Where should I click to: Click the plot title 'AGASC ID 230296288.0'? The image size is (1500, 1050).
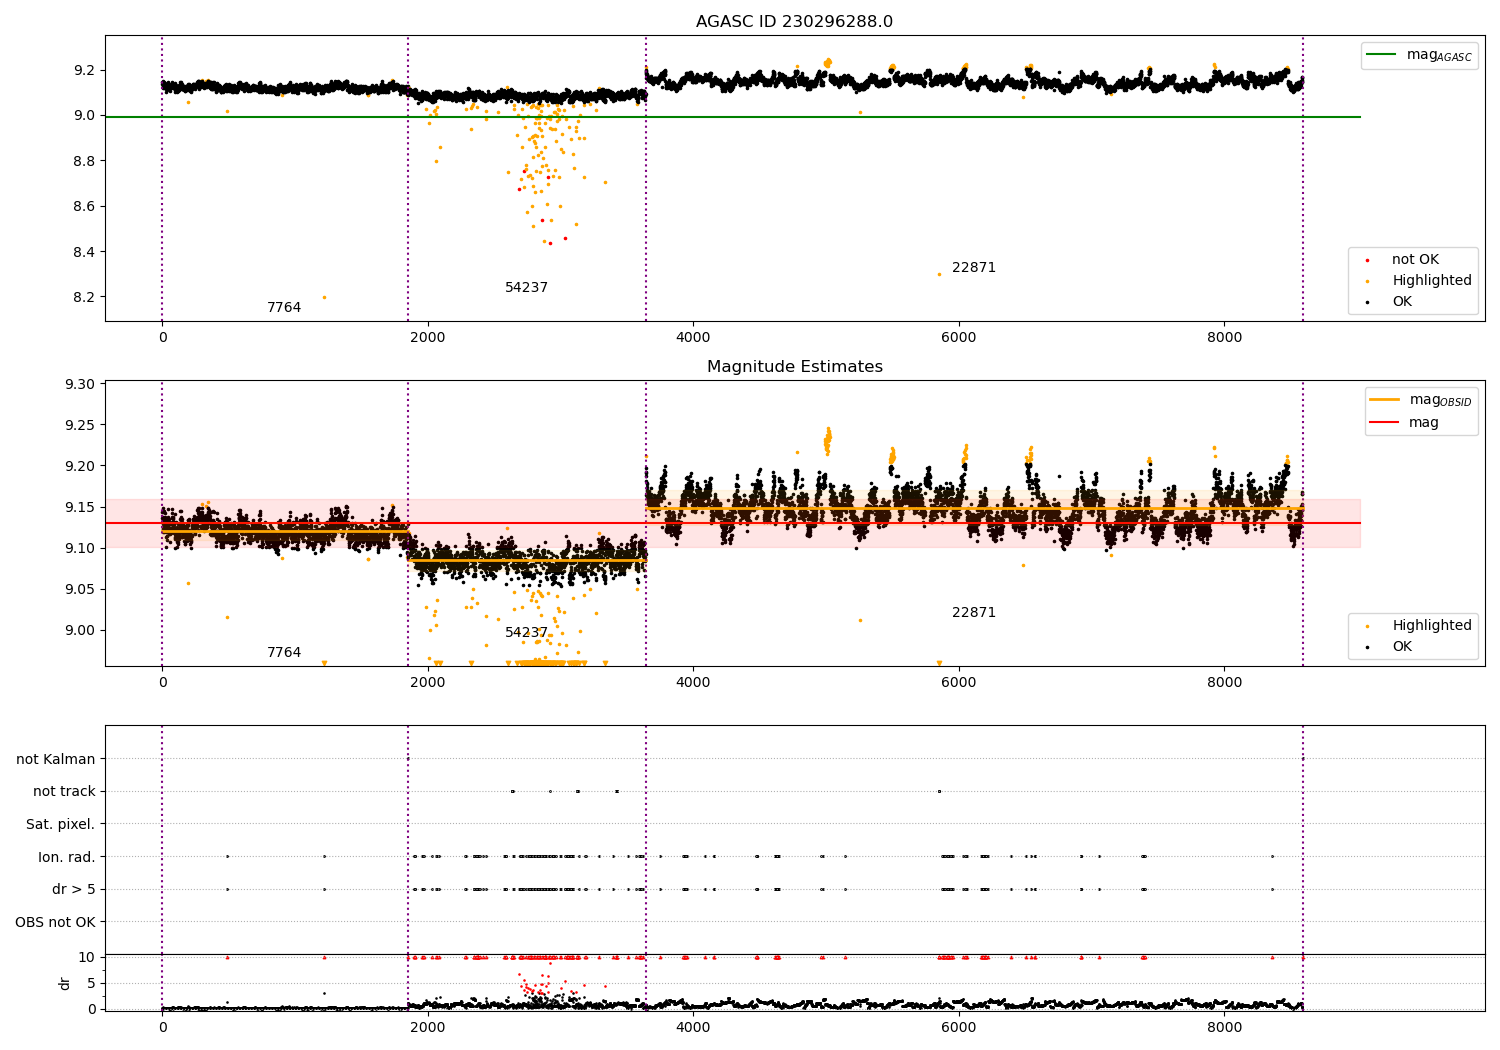794,22
